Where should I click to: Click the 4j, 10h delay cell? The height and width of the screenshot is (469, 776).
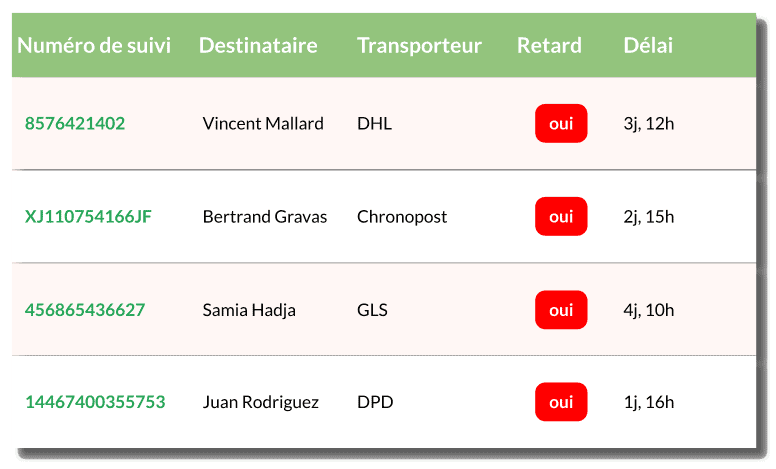648,310
